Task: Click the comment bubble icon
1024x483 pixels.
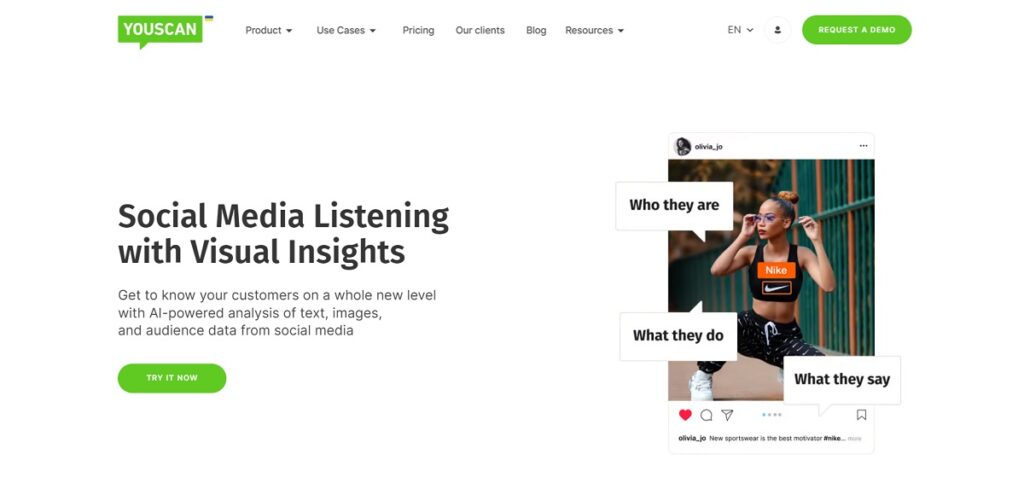Action: [706, 415]
